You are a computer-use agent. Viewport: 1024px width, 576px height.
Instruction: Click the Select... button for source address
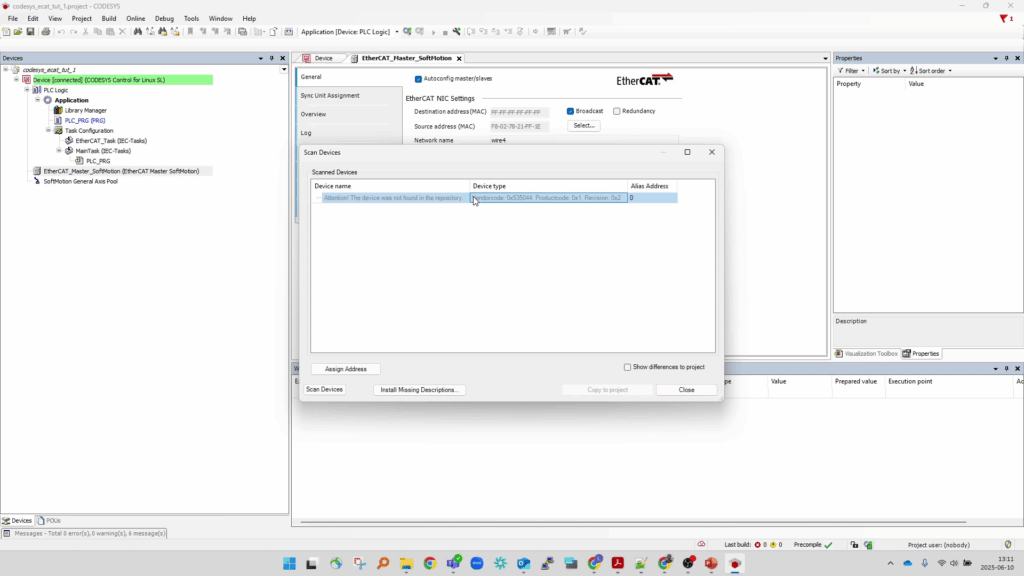[584, 125]
